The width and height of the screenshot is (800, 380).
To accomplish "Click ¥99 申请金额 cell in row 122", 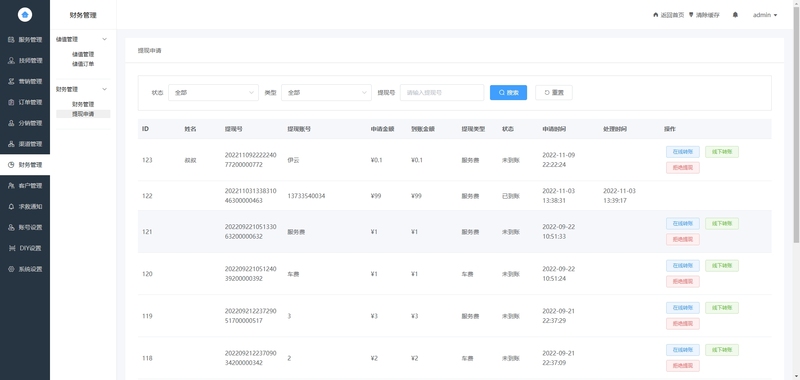I will 377,196.
